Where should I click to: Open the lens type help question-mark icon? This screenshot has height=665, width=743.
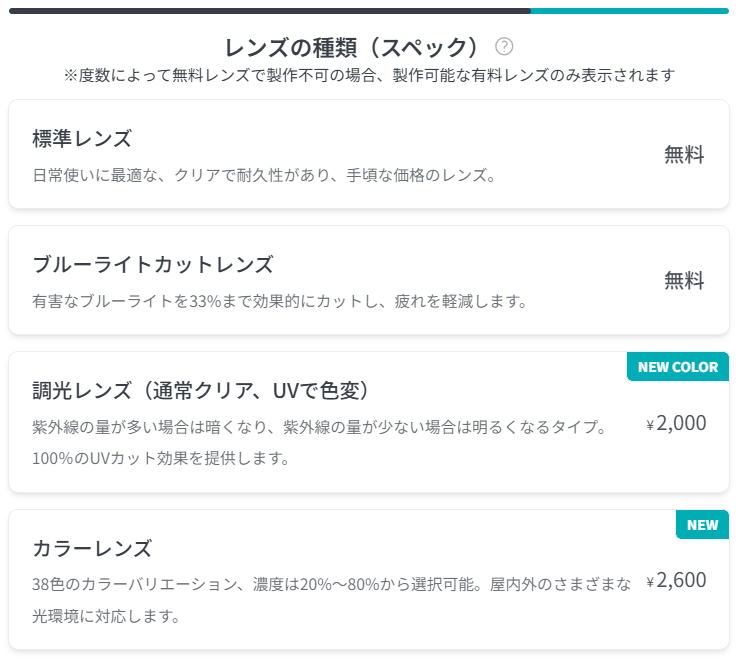click(x=504, y=46)
